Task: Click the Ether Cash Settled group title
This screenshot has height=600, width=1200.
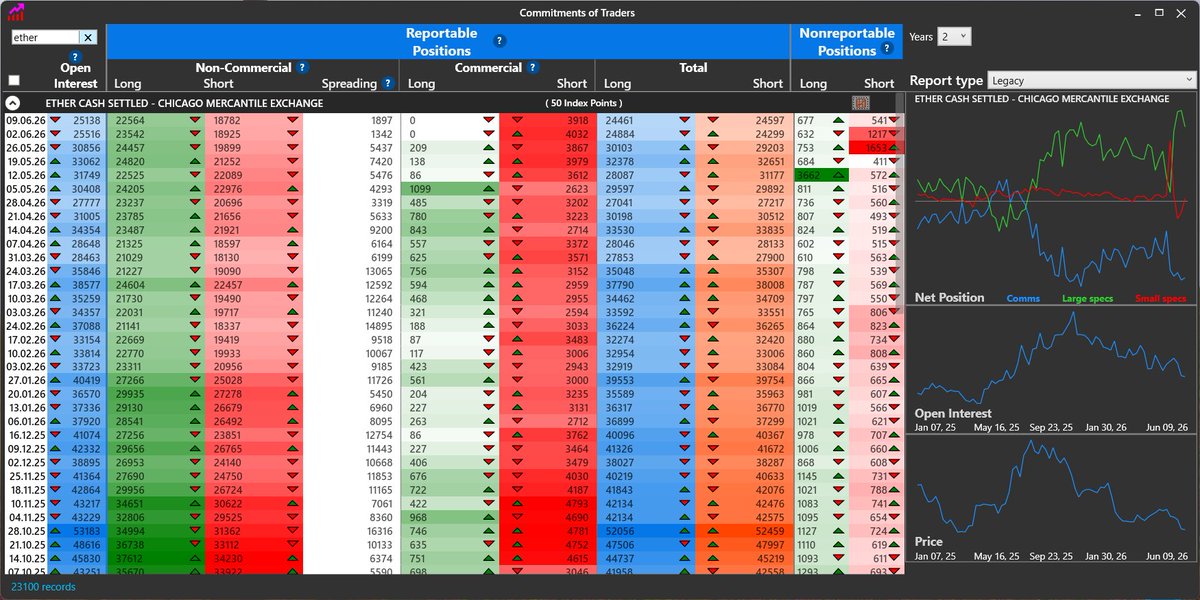Action: click(x=184, y=102)
